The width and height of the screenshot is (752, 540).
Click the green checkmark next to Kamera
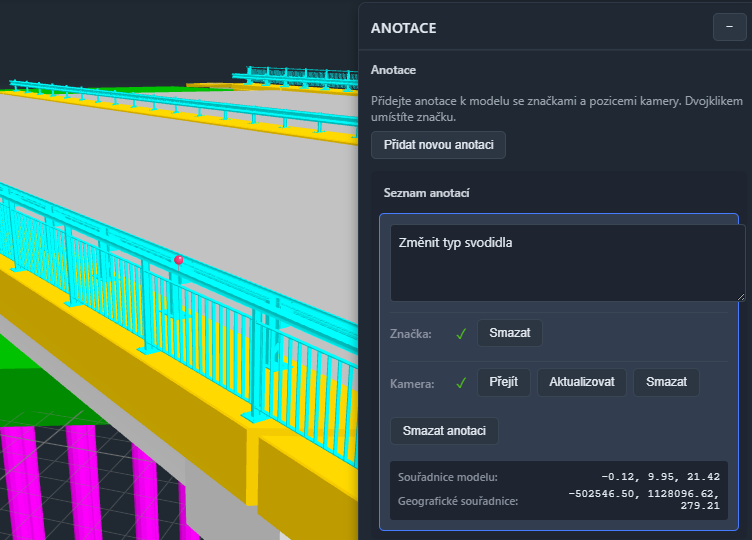point(461,382)
